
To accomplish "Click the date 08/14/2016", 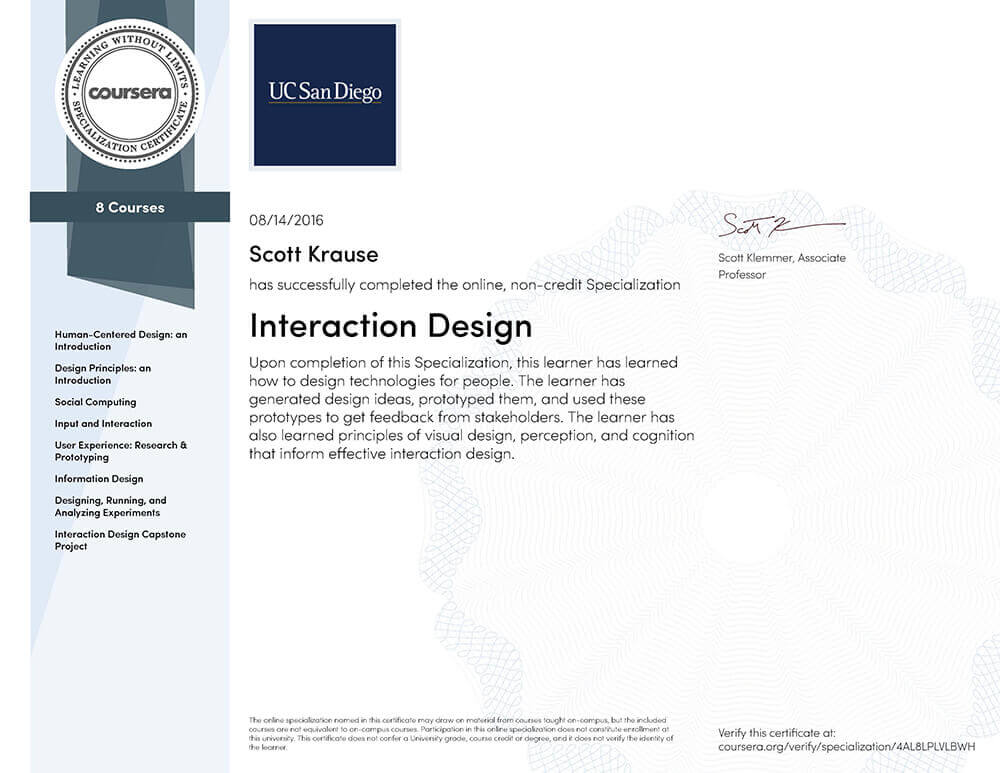I will [286, 220].
